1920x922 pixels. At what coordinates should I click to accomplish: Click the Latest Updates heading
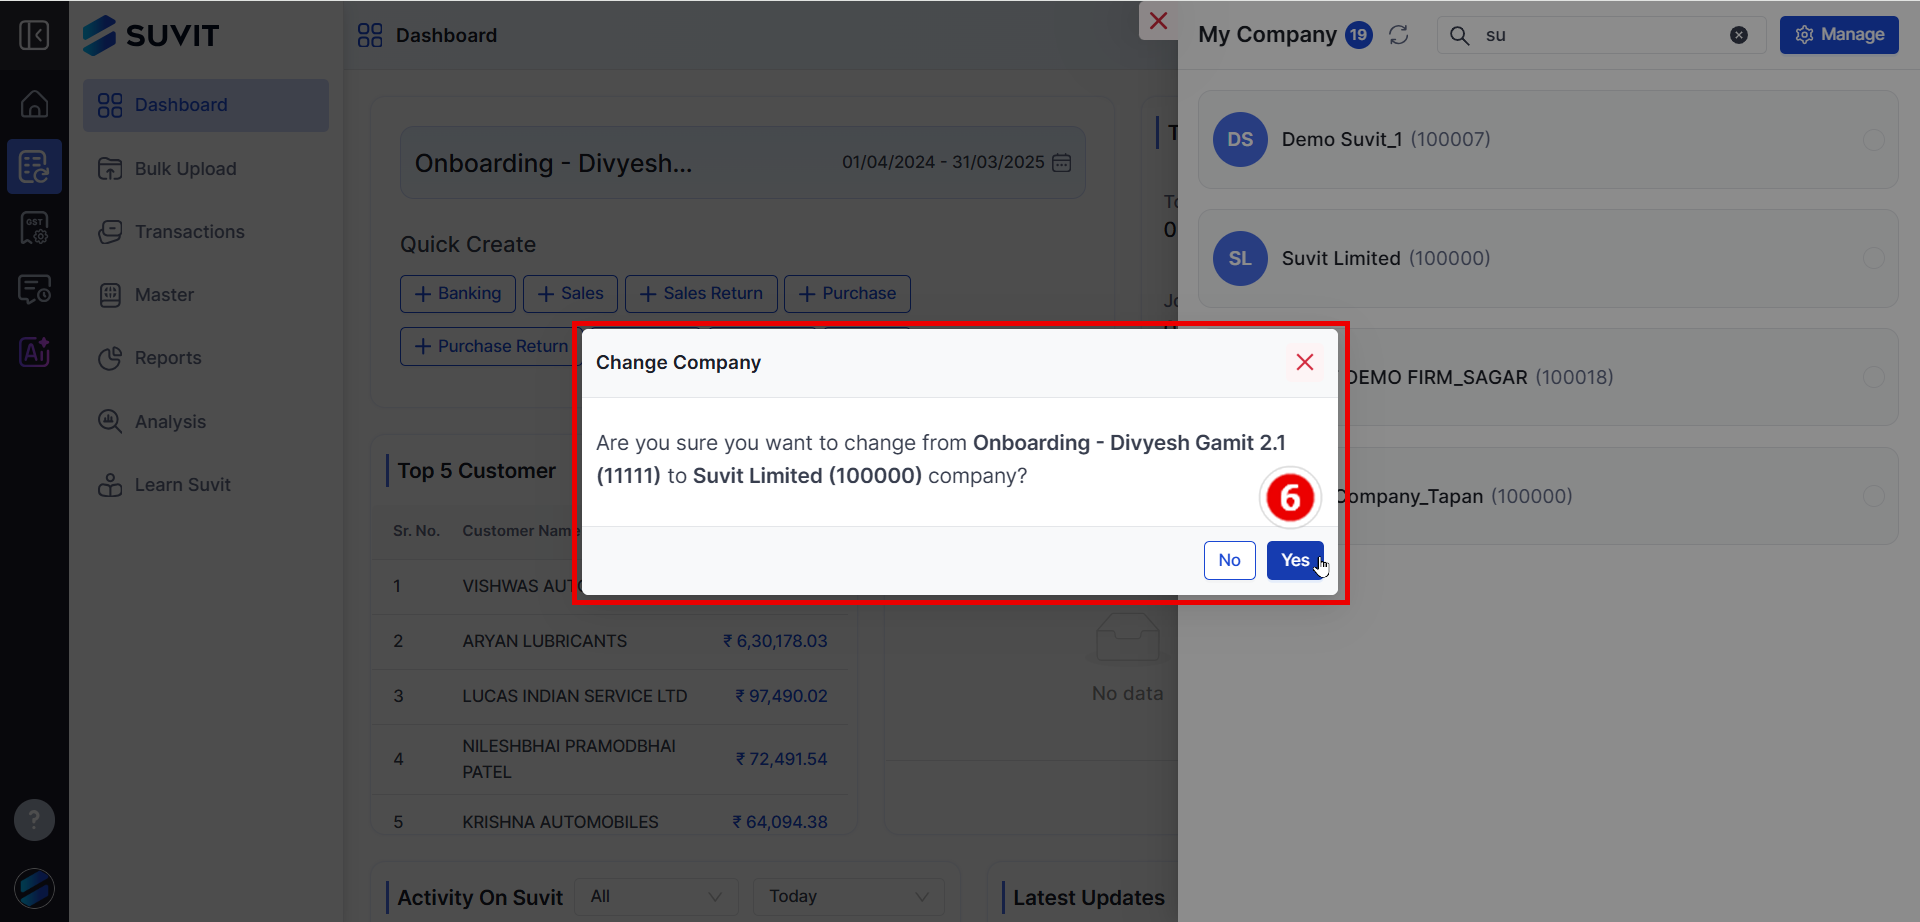[1089, 898]
